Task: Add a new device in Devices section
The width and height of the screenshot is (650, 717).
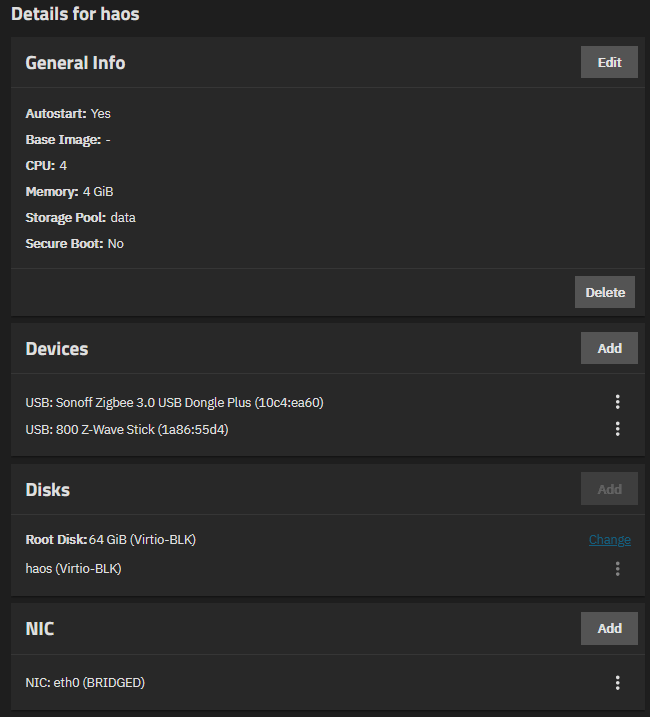Action: click(609, 348)
